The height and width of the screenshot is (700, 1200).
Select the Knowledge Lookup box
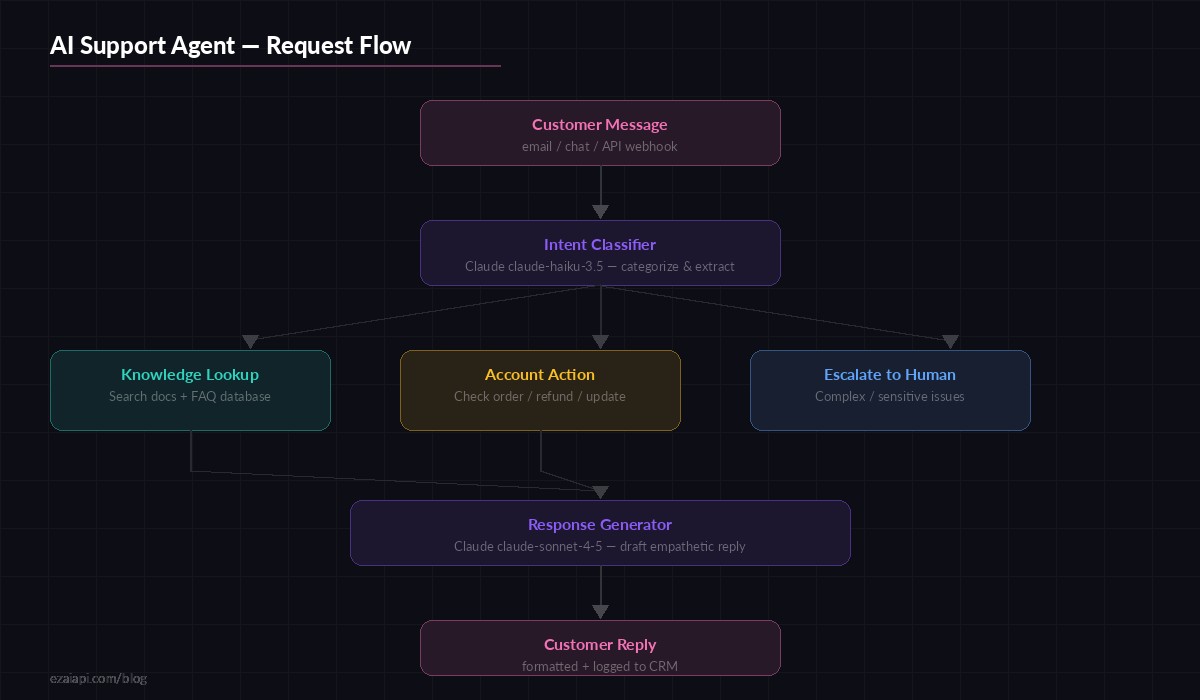pyautogui.click(x=190, y=390)
